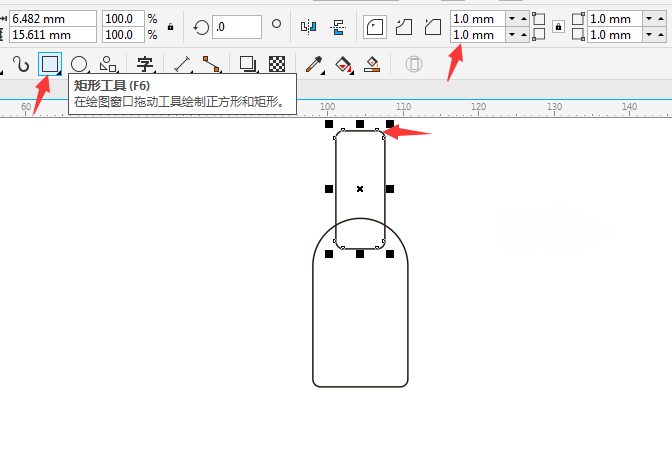
Task: Select the Parallel Dimension tool
Action: (x=183, y=64)
